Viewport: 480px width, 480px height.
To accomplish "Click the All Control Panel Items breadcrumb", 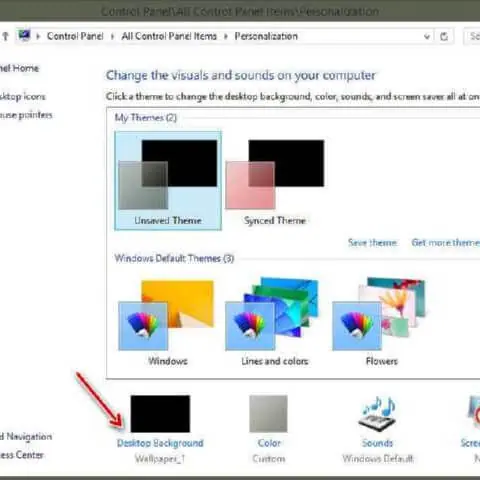I will [x=169, y=36].
